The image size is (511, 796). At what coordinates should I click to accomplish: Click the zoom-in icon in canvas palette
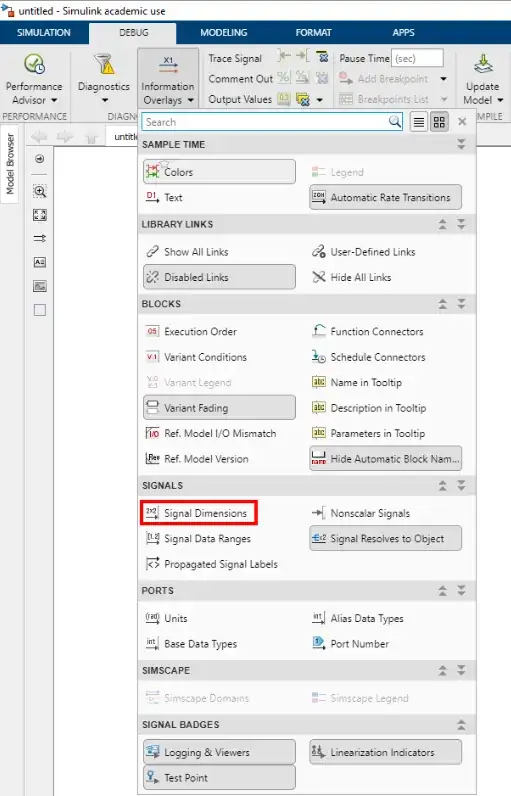click(40, 191)
